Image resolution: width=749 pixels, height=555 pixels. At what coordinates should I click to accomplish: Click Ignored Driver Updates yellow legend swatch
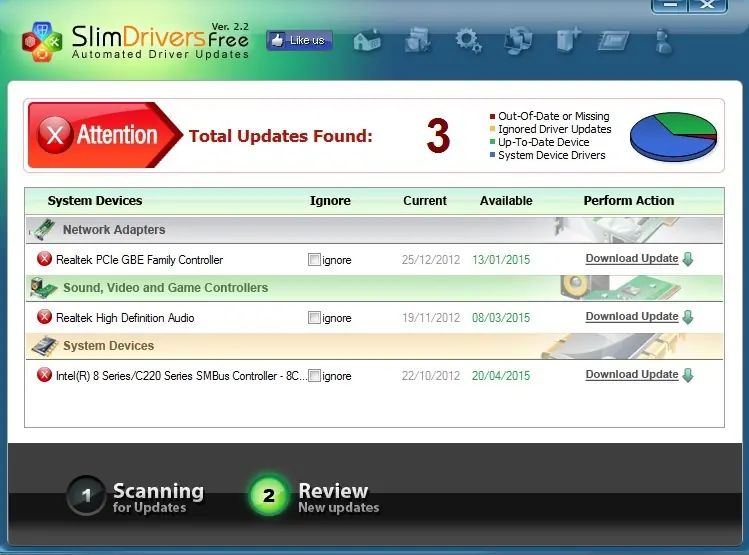pyautogui.click(x=492, y=129)
